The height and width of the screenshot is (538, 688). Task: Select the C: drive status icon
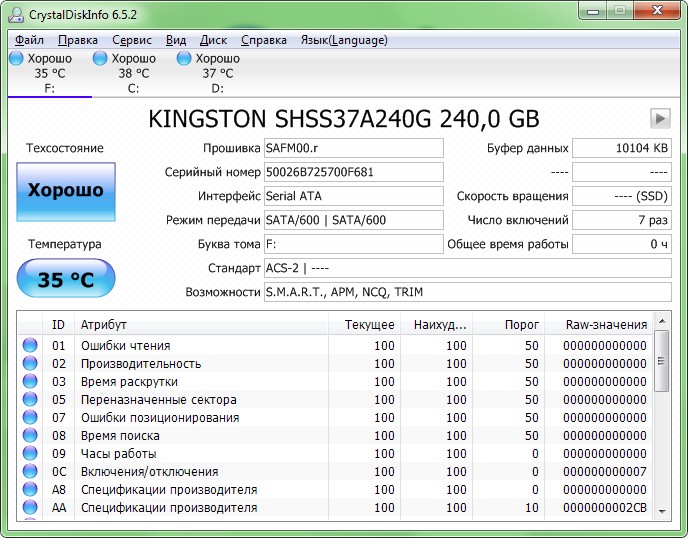click(x=100, y=58)
